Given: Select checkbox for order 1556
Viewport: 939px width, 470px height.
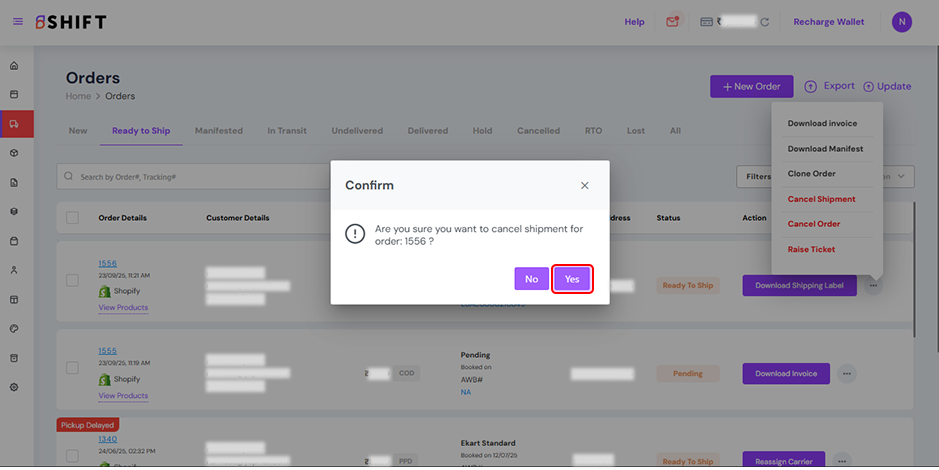Looking at the screenshot, I should (x=72, y=281).
